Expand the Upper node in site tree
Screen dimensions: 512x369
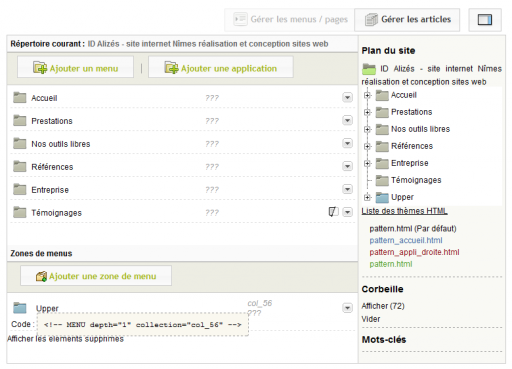pyautogui.click(x=367, y=197)
